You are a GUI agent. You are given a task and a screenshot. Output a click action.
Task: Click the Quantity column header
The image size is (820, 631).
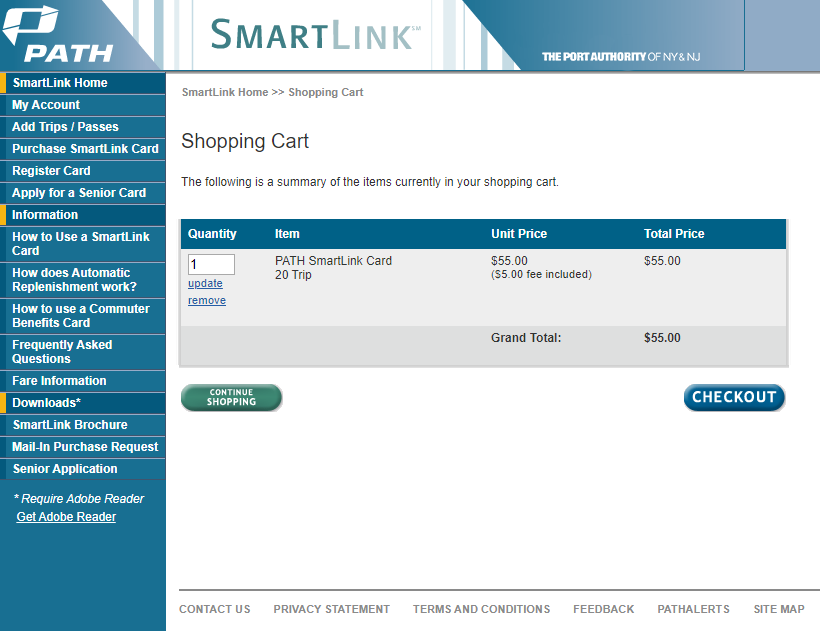pos(212,234)
